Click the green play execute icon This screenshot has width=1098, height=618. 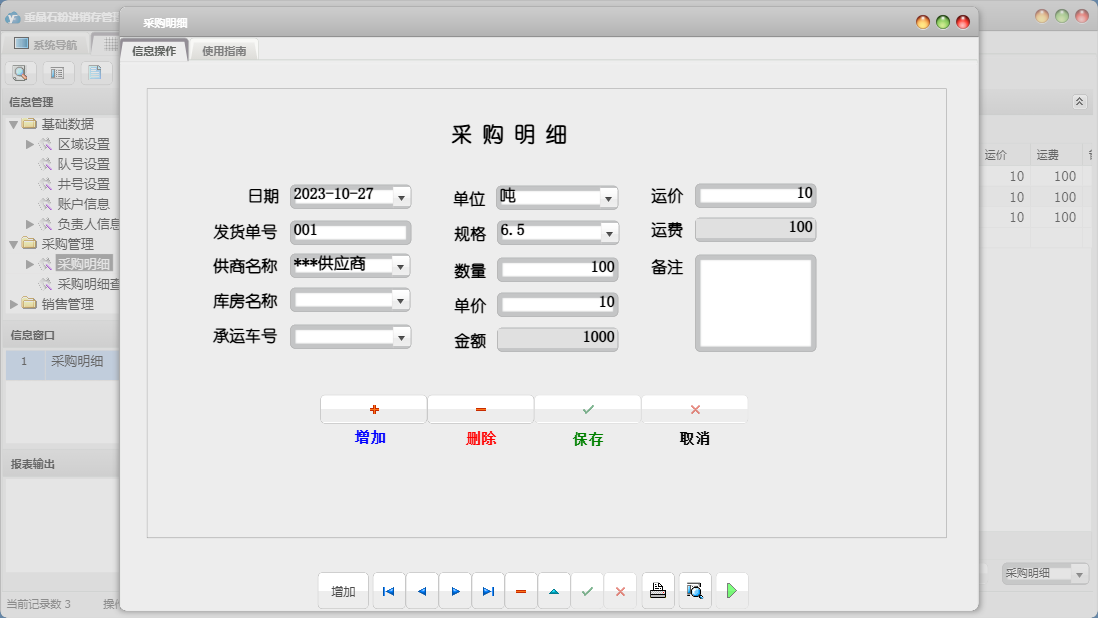pyautogui.click(x=731, y=590)
